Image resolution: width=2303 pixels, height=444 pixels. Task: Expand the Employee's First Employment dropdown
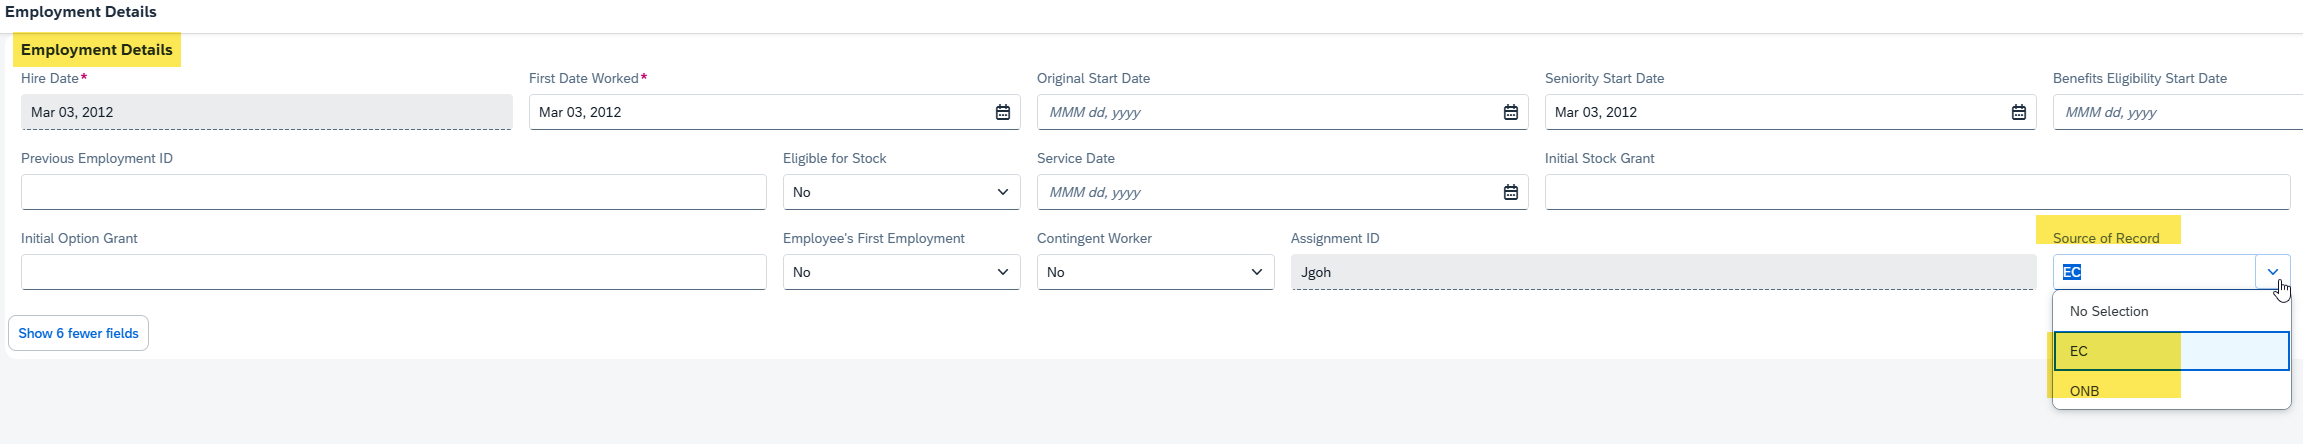click(x=901, y=272)
